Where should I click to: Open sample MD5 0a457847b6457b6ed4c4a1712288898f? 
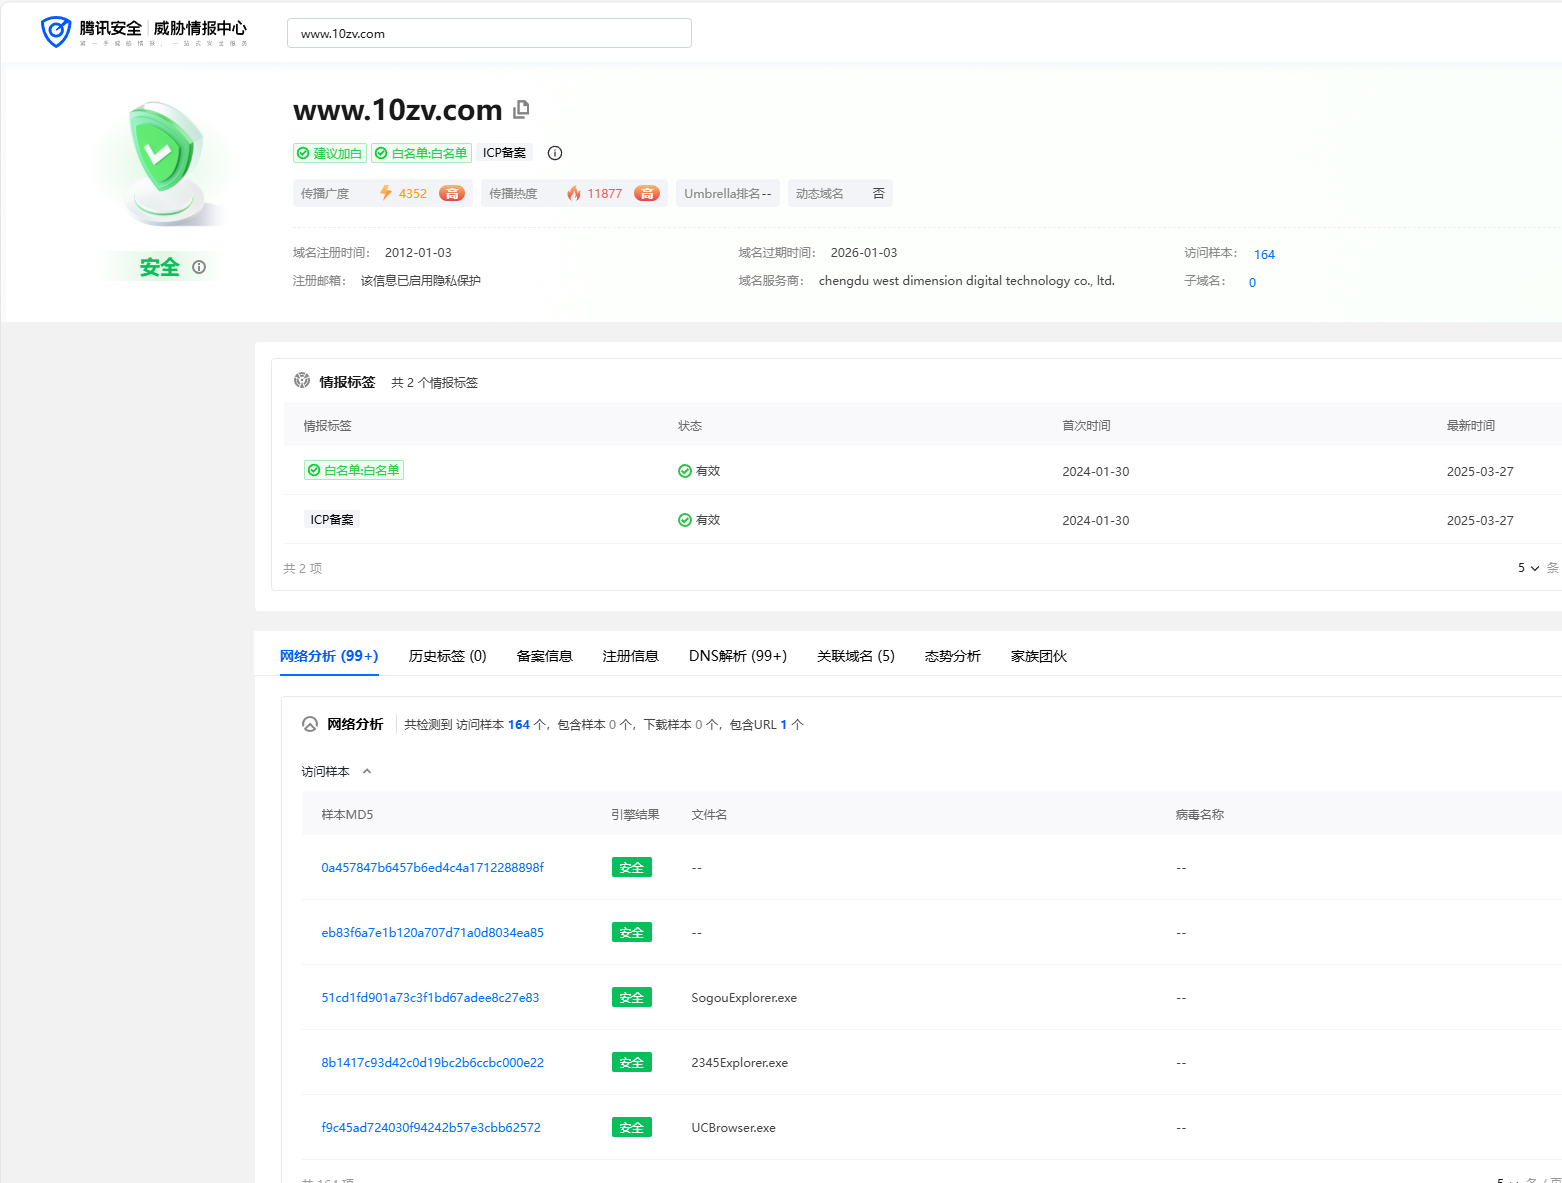point(432,868)
